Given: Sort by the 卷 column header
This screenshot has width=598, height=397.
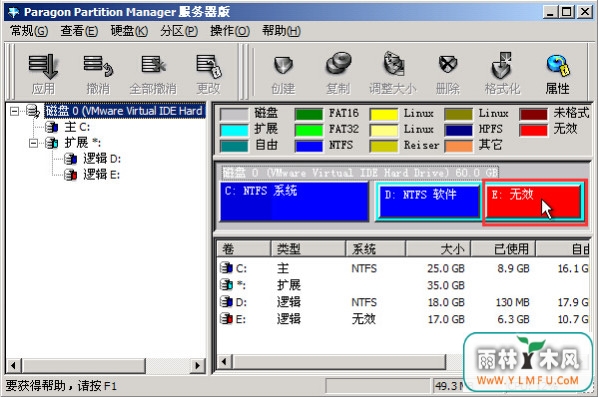Looking at the screenshot, I should click(x=244, y=249).
